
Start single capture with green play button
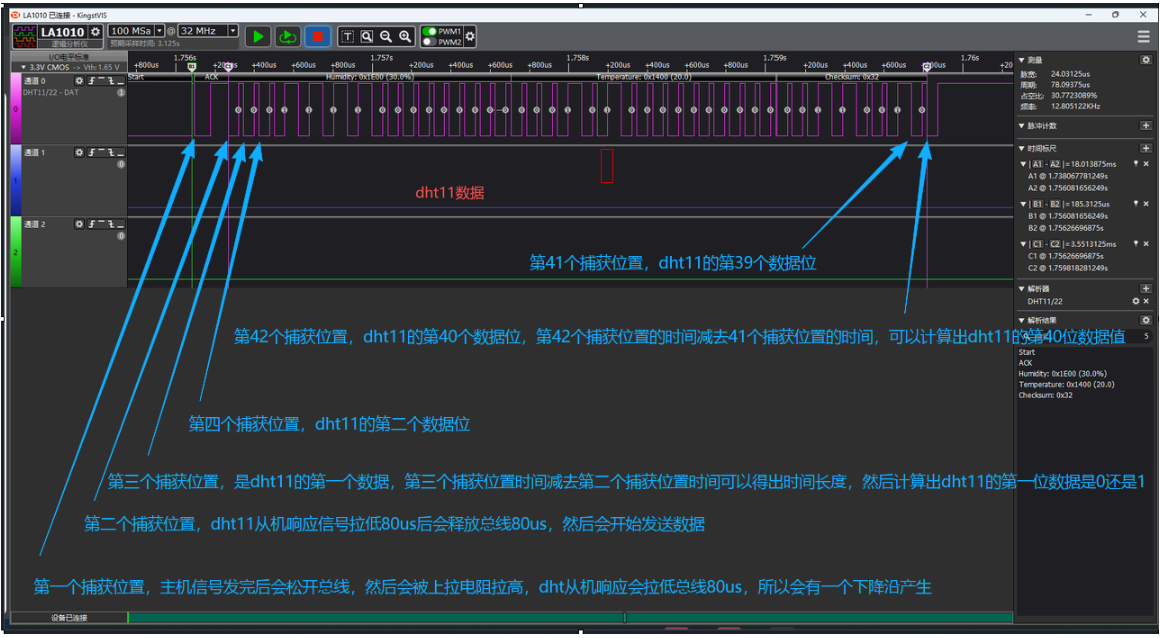[258, 36]
